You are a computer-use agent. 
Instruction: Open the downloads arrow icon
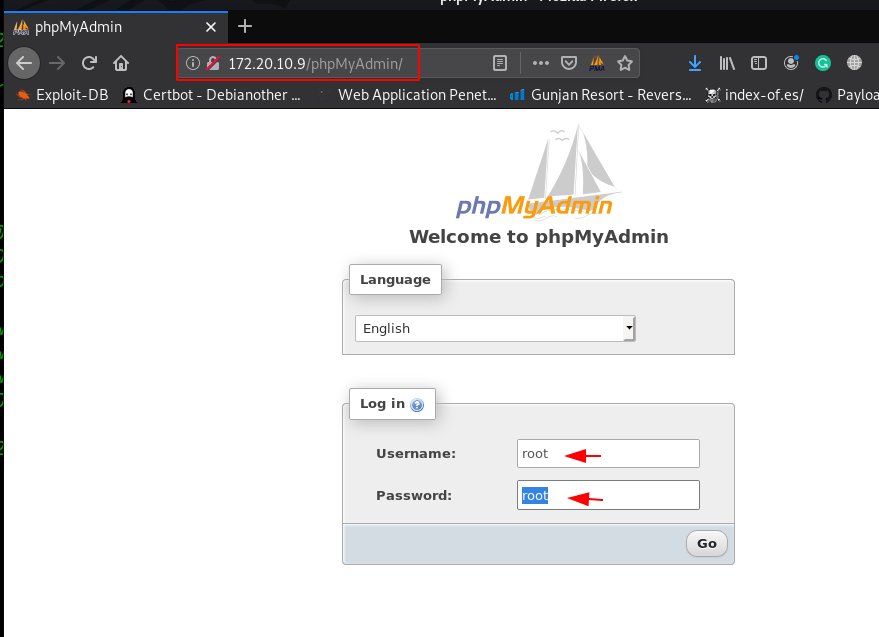(x=695, y=63)
